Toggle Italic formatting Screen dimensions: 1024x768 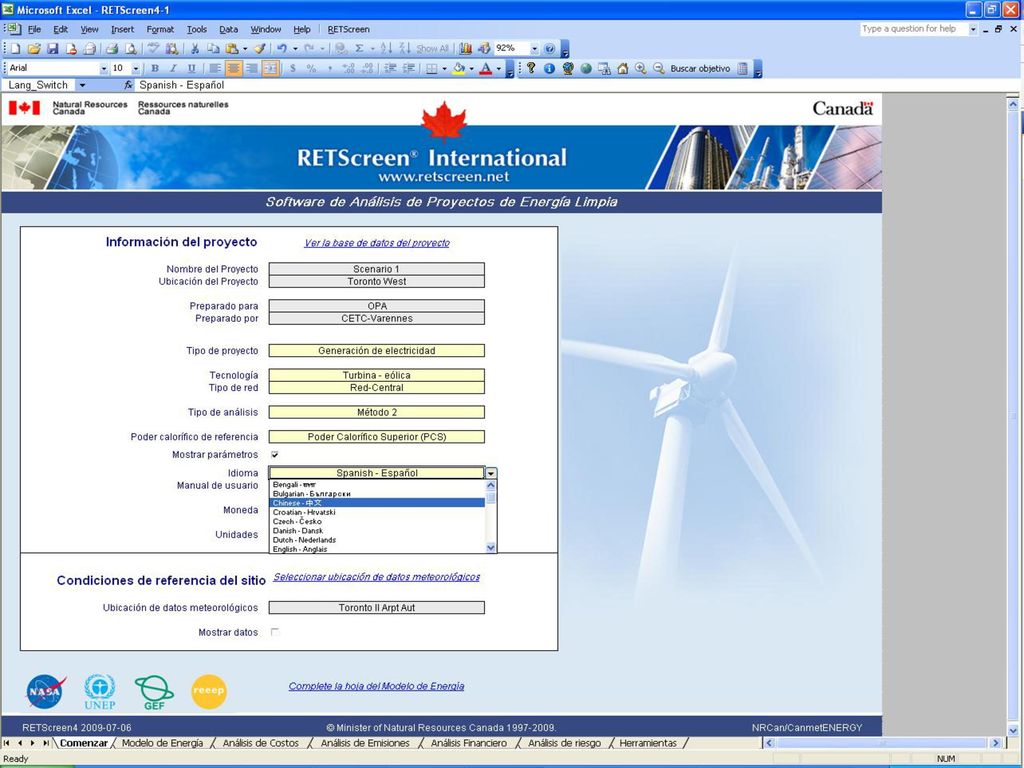tap(173, 68)
